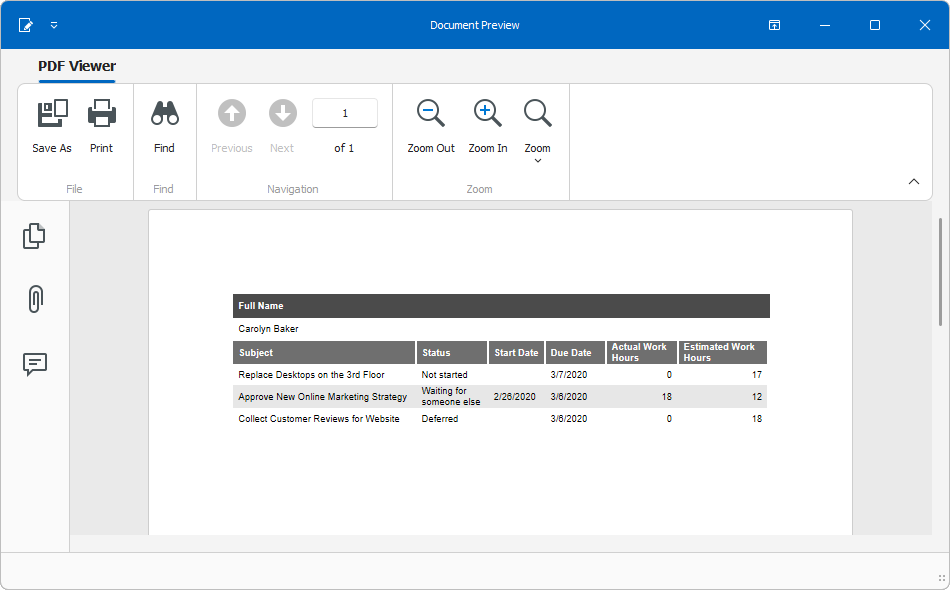Click the page number input field
This screenshot has width=950, height=590.
(344, 112)
